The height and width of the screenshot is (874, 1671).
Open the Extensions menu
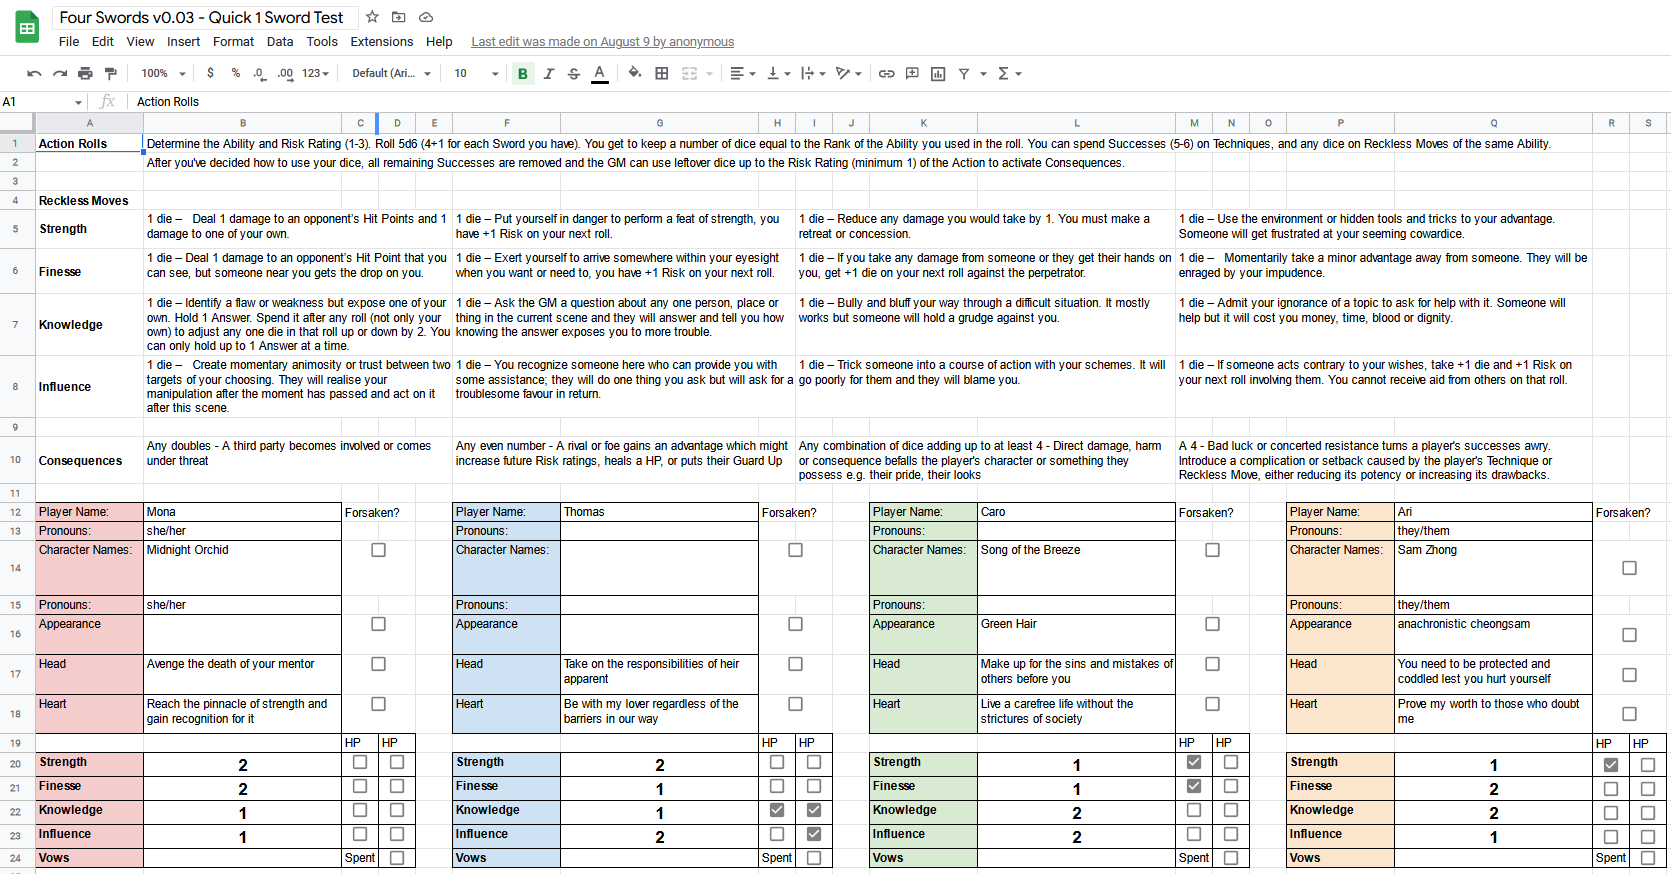[381, 42]
